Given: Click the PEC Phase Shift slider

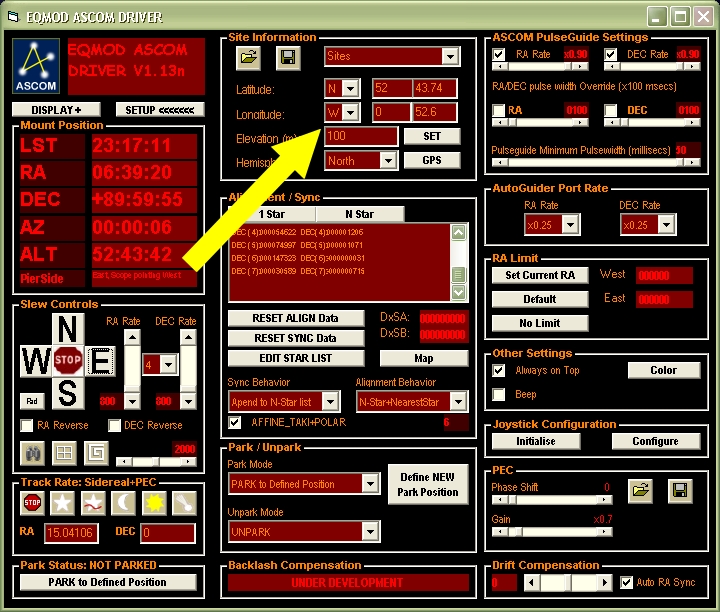Looking at the screenshot, I should (552, 500).
